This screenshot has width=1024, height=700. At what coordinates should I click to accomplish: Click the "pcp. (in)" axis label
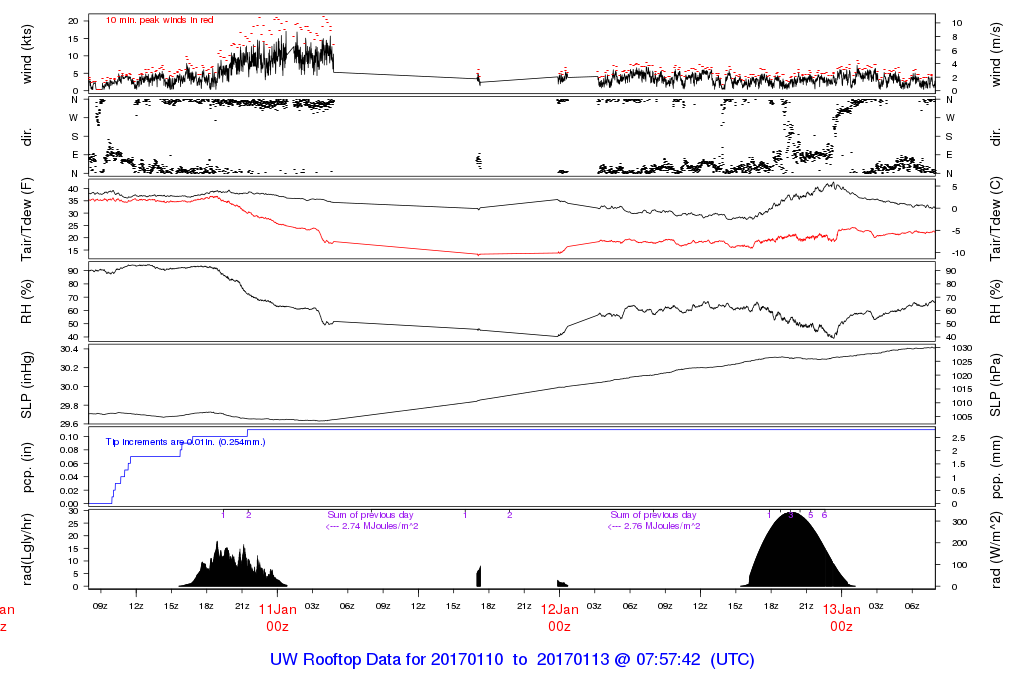[x=27, y=468]
